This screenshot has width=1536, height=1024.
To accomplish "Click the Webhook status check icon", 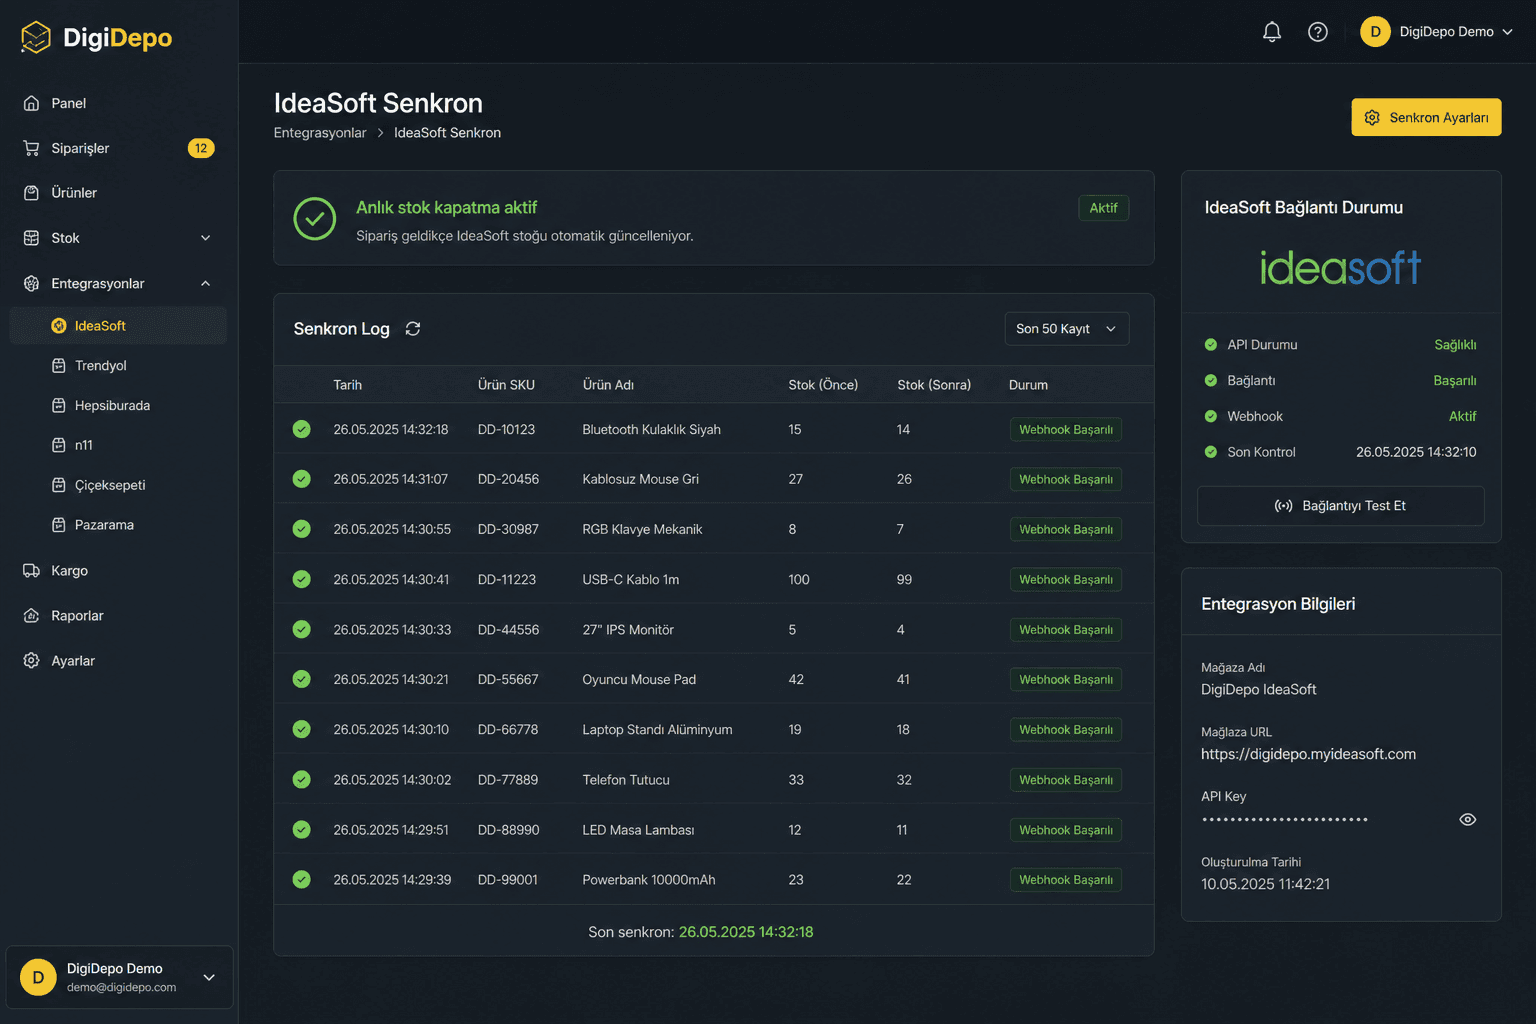I will click(x=1211, y=416).
